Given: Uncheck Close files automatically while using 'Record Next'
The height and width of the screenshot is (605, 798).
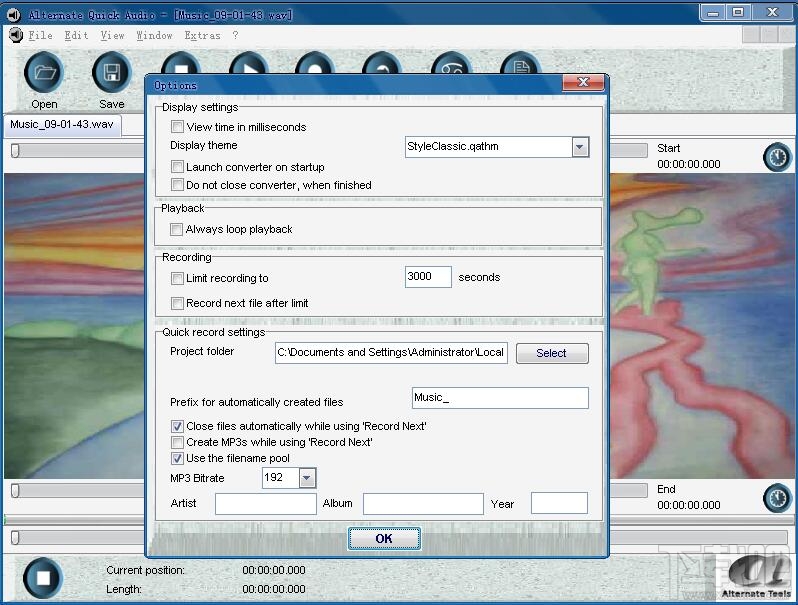Looking at the screenshot, I should click(x=177, y=426).
